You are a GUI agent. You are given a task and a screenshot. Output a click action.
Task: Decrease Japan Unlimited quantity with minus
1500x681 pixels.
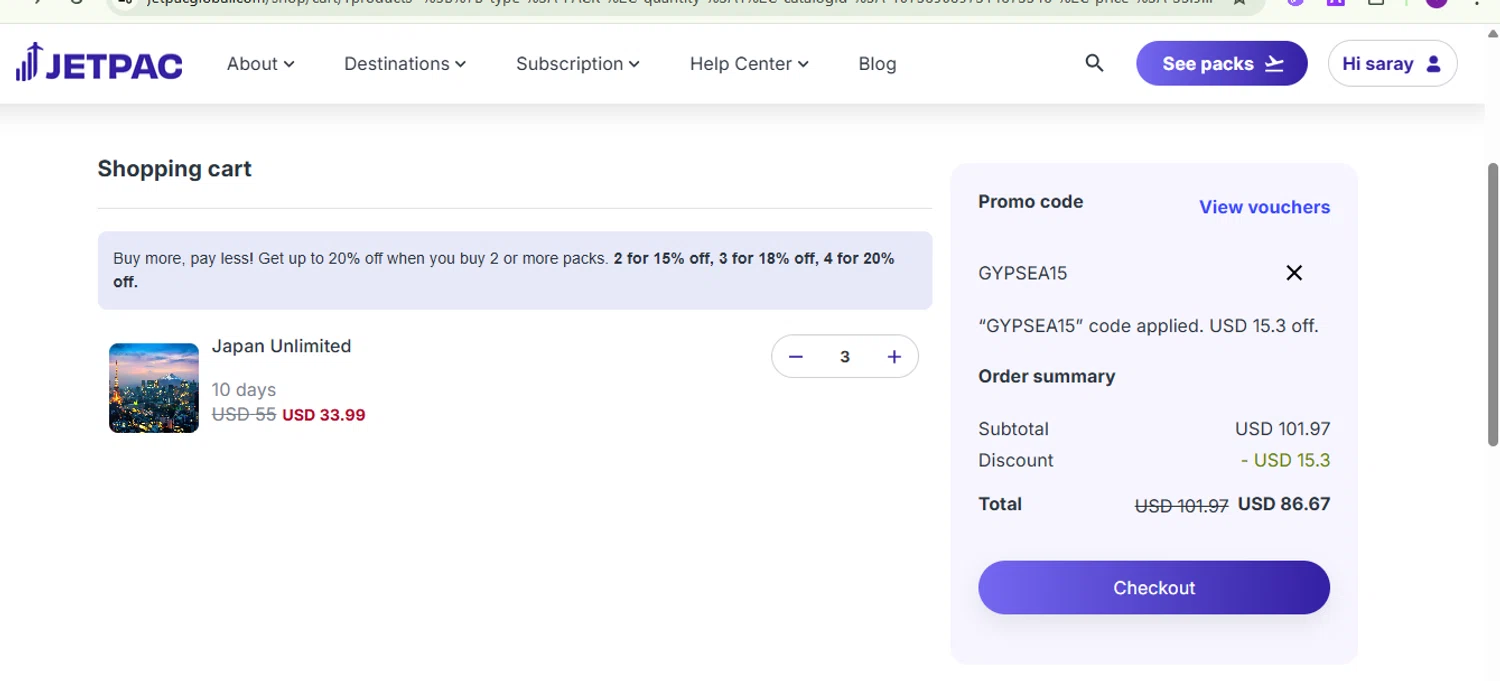796,357
